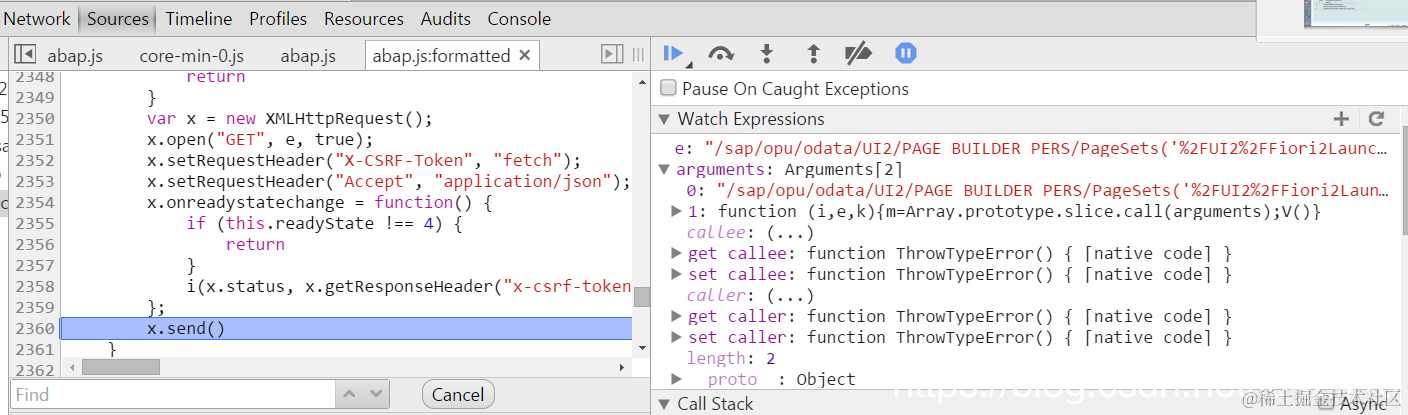Select the 'e:' watch expression row
1408x415 pixels.
tap(1030, 148)
